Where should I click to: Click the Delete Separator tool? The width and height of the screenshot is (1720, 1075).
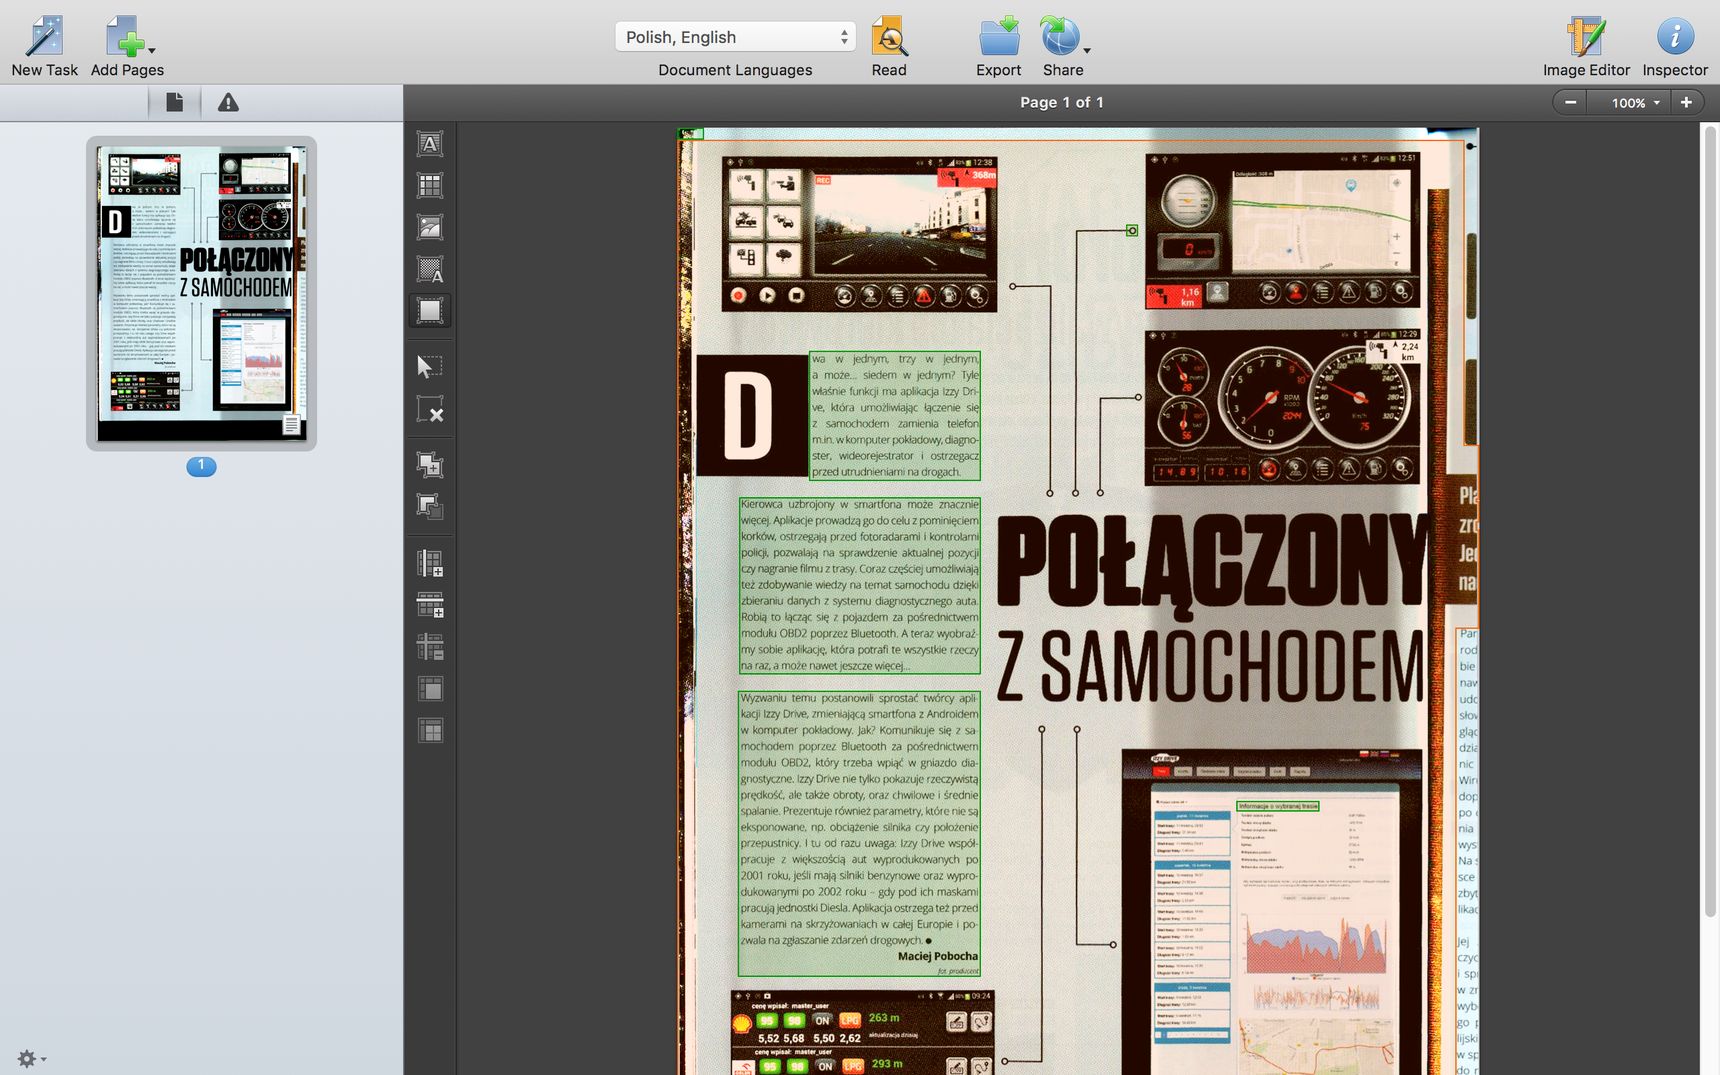click(x=430, y=647)
